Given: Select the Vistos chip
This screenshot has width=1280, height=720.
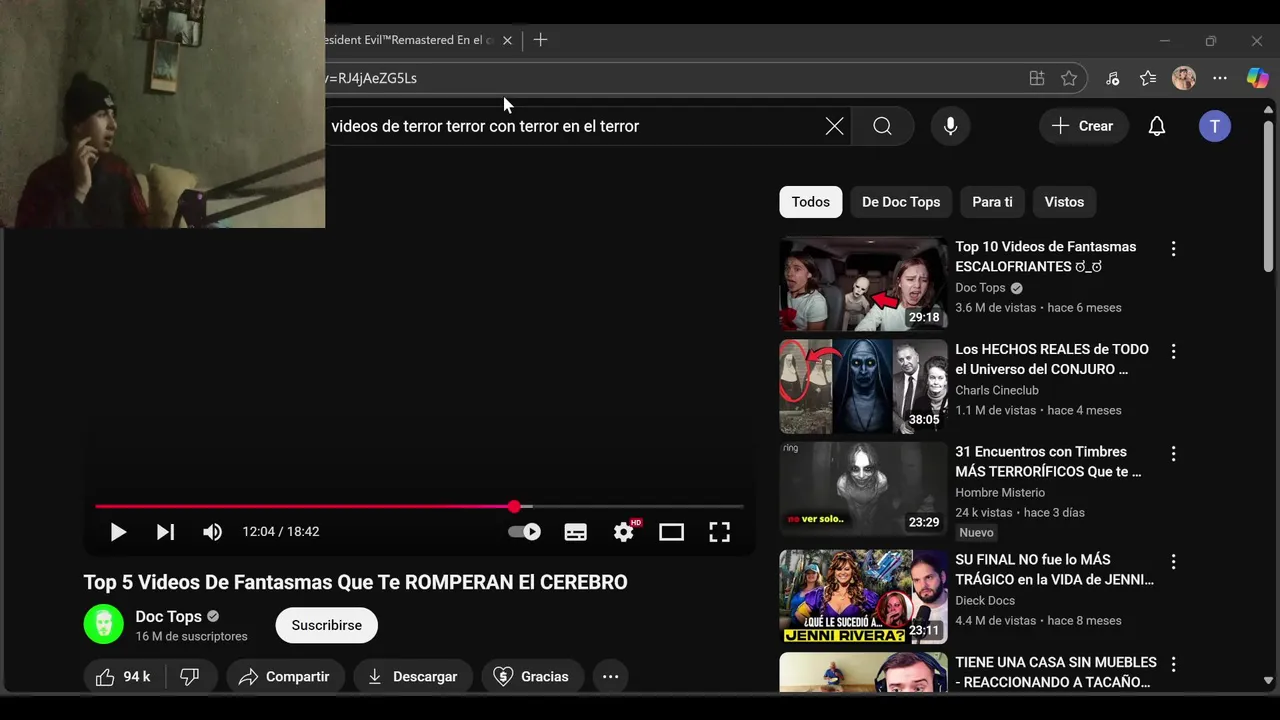Looking at the screenshot, I should pyautogui.click(x=1064, y=202).
